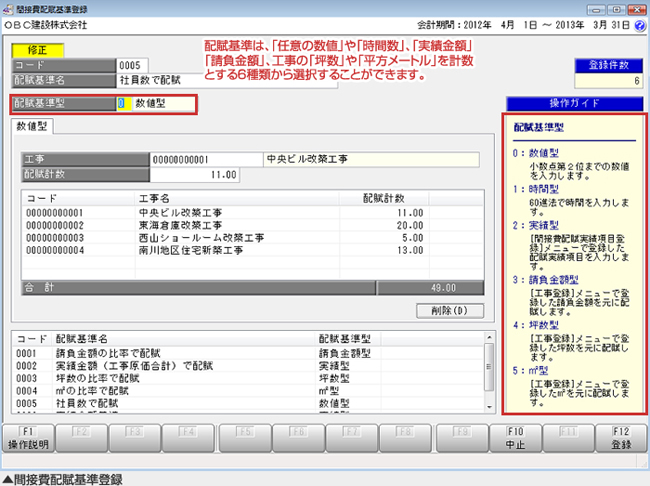Open the blue help question-mark icon
This screenshot has height=486, width=650.
click(640, 26)
